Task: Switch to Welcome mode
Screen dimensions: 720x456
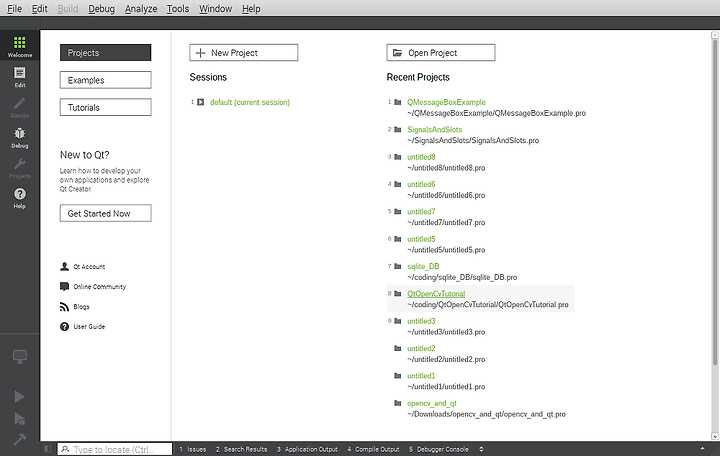Action: 20,46
